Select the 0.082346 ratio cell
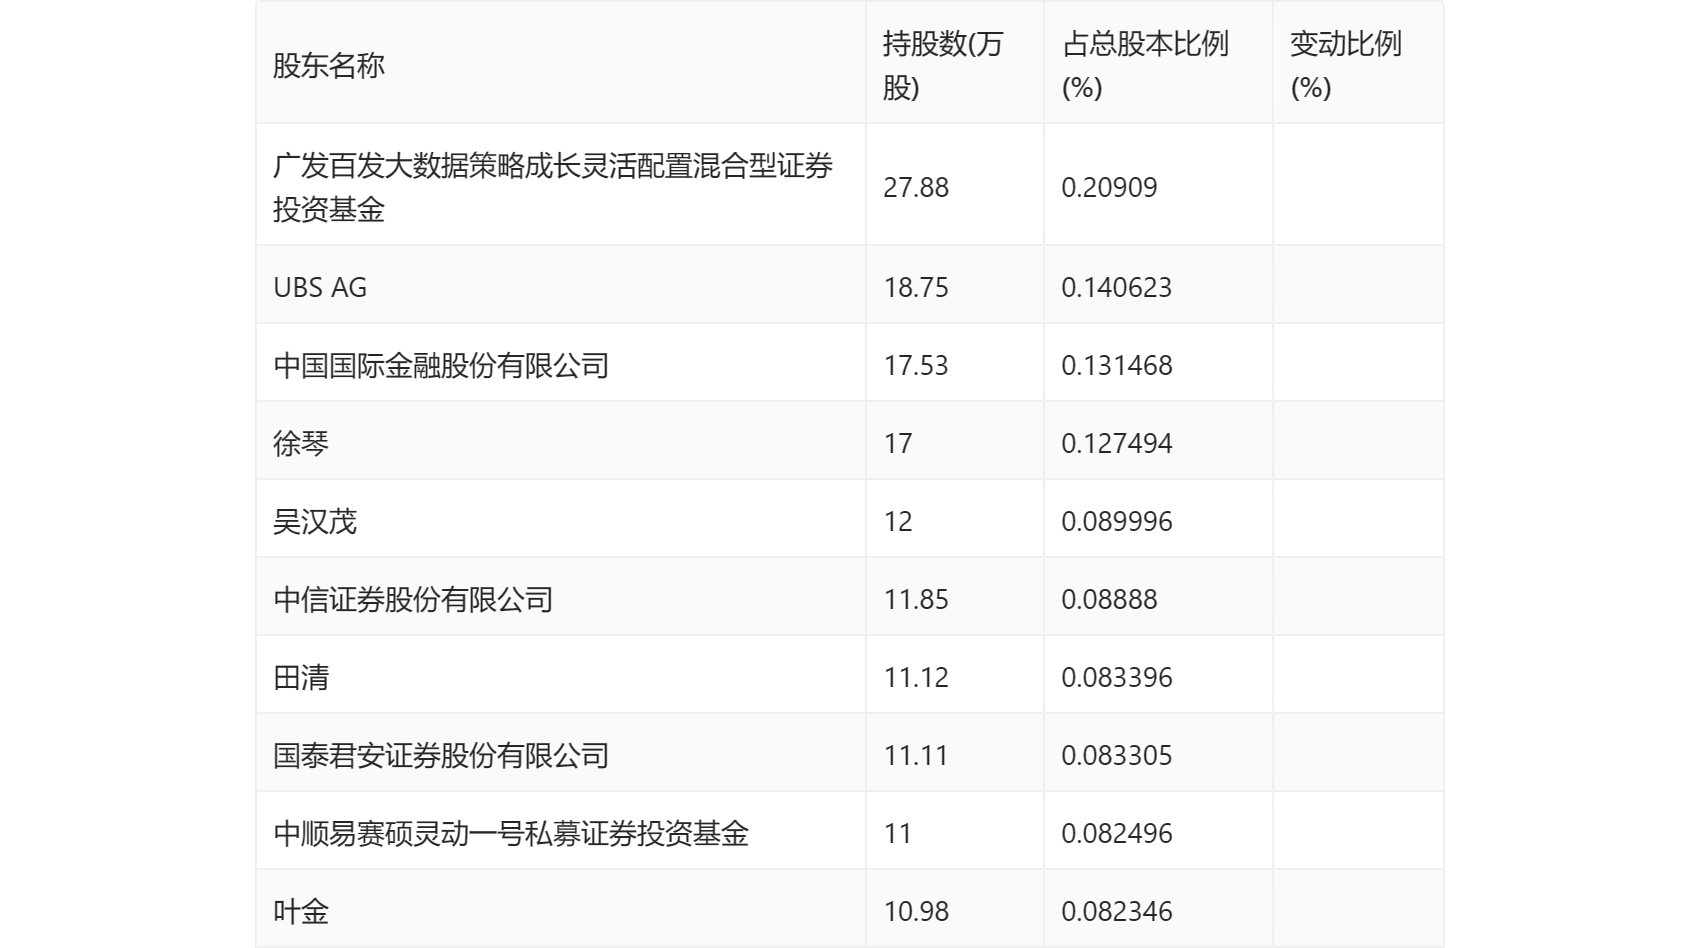Viewport: 1700px width, 948px height. coord(1116,911)
